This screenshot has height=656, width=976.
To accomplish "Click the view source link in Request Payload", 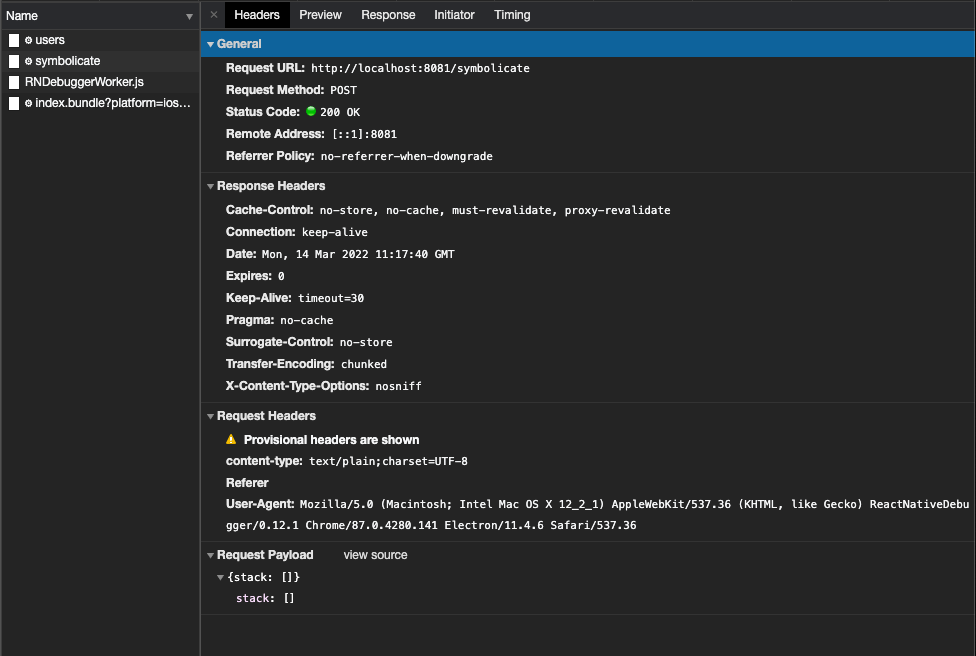I will [x=375, y=555].
